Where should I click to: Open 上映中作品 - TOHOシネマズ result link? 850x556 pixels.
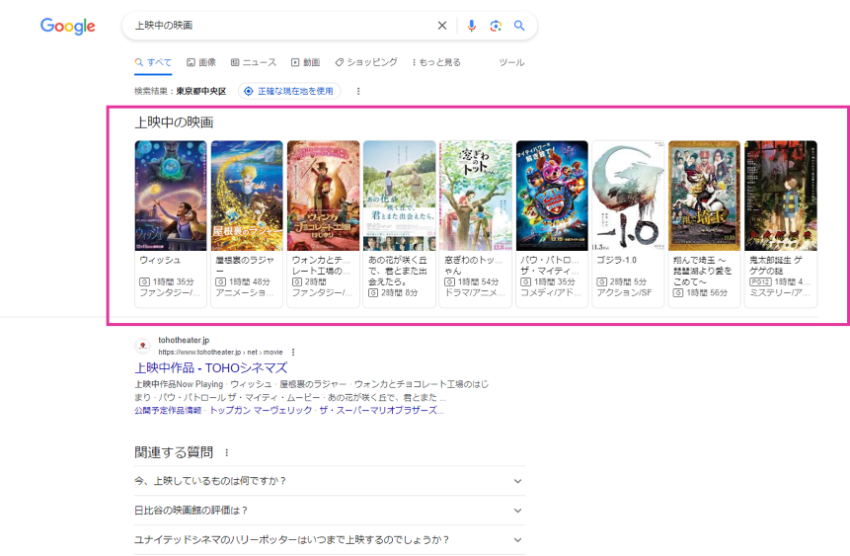(211, 368)
